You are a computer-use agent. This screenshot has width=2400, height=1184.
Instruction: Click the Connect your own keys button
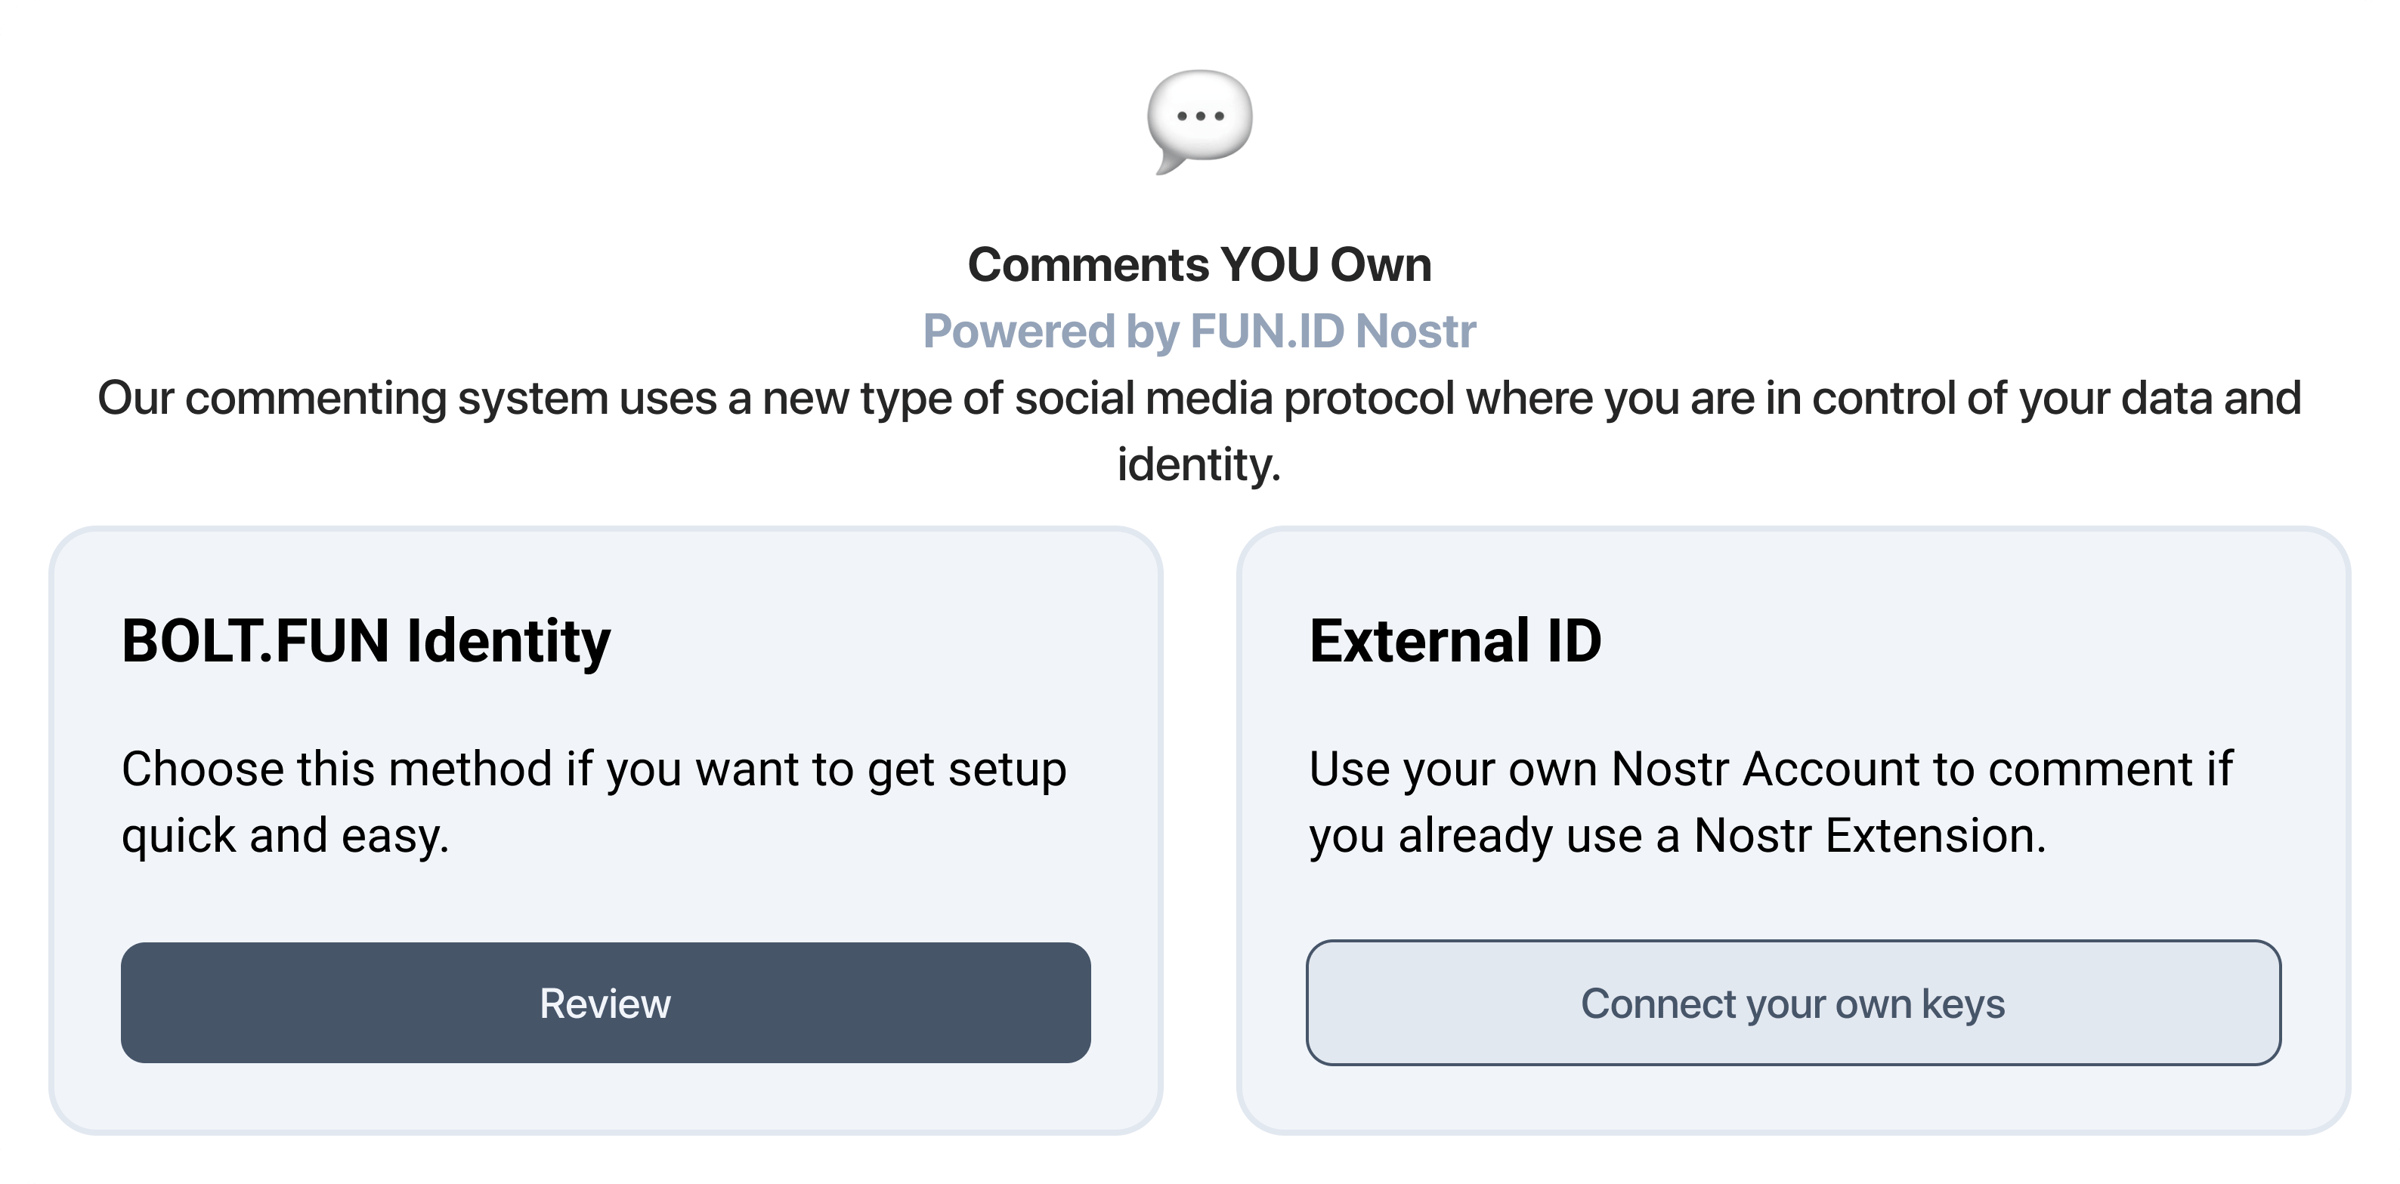1793,1003
